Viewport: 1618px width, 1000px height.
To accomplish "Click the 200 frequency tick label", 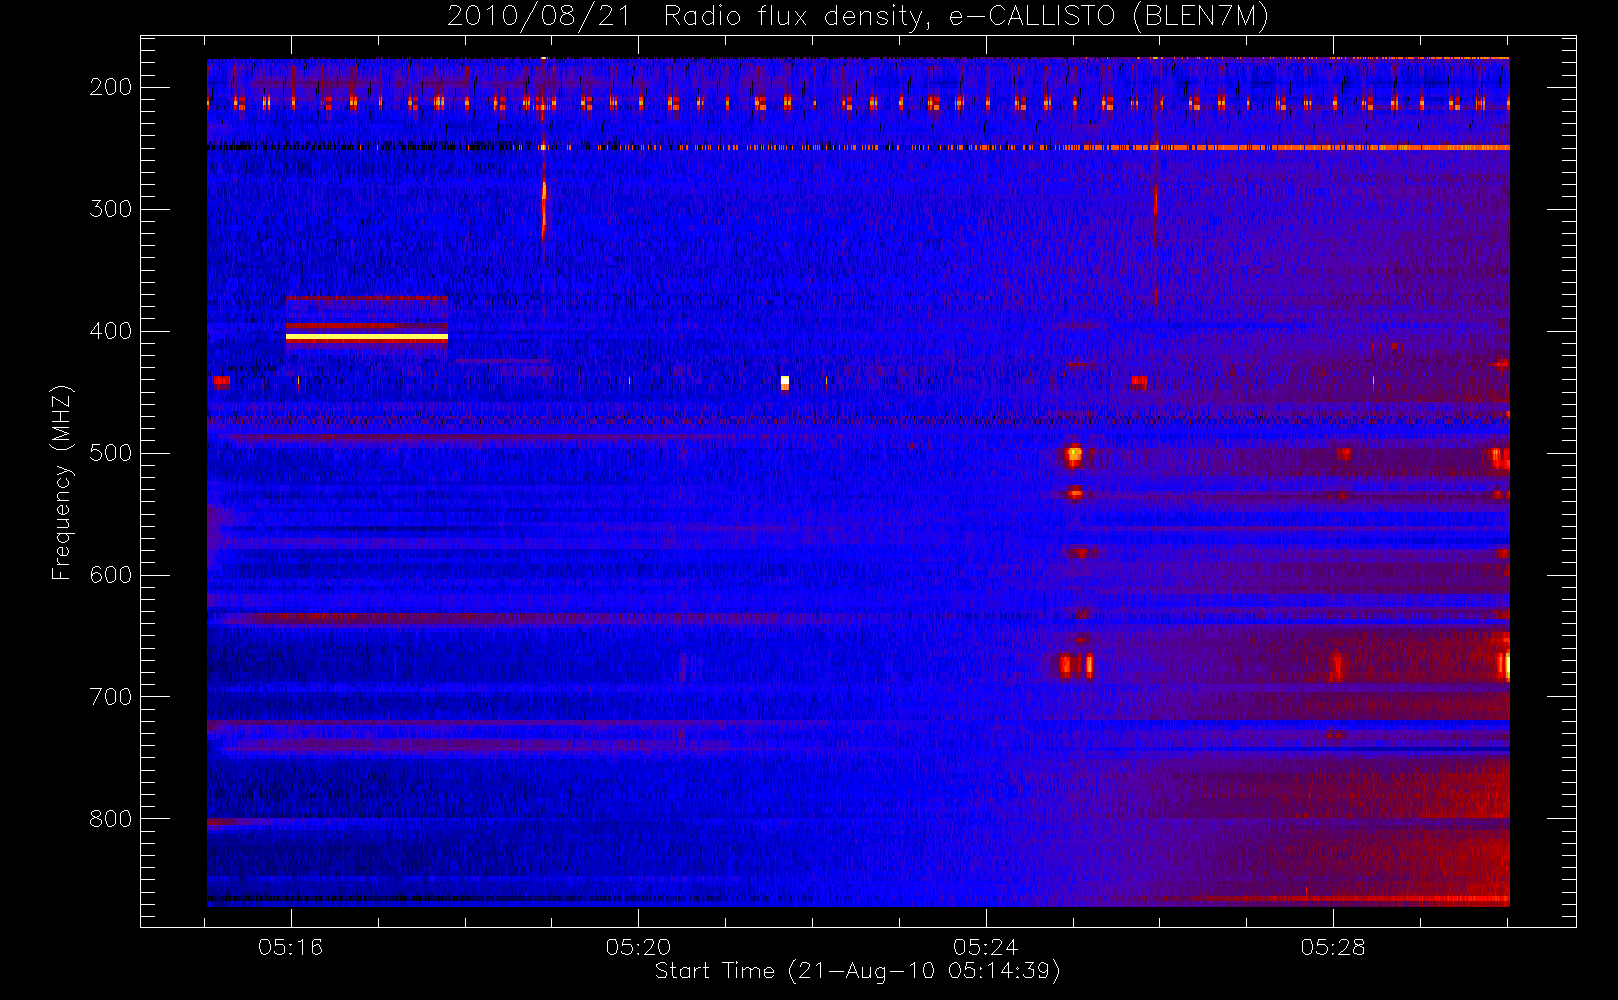I will point(111,87).
